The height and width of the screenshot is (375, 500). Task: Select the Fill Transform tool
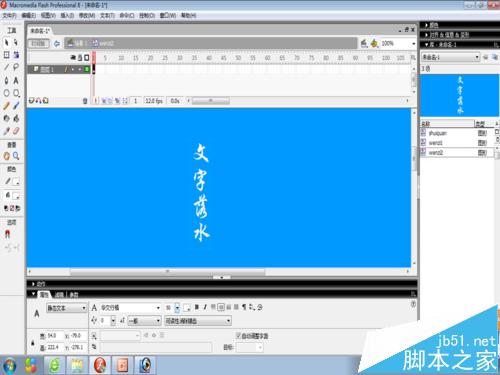coord(16,55)
